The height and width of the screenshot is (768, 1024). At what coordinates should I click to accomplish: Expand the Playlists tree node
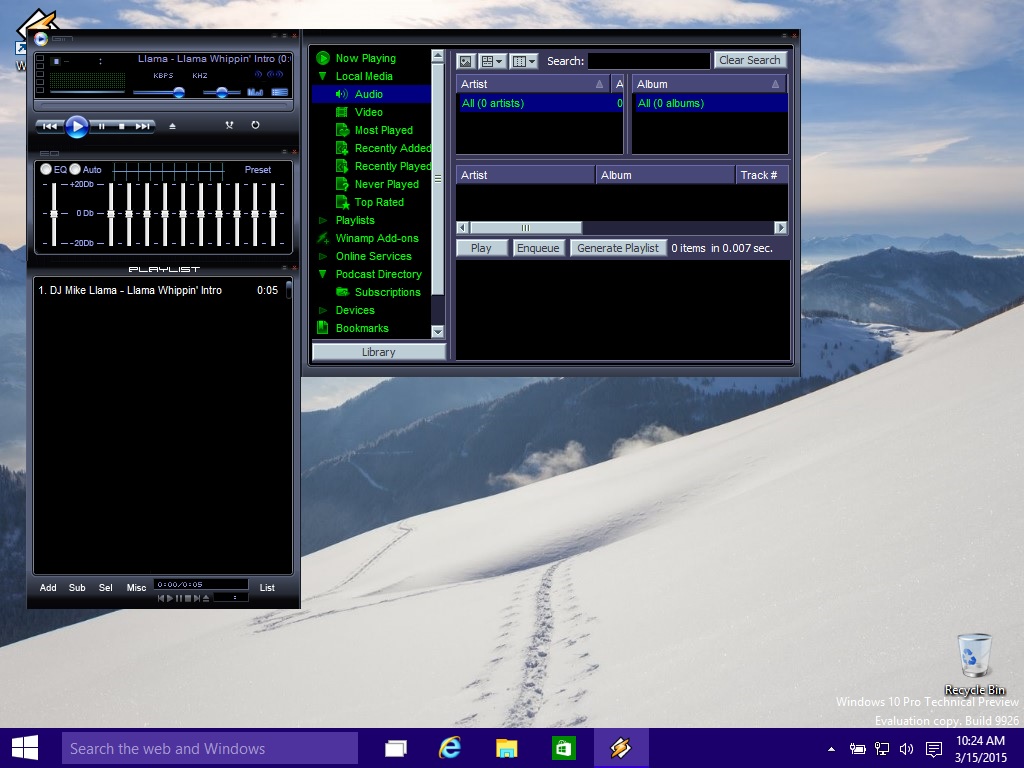pyautogui.click(x=323, y=220)
